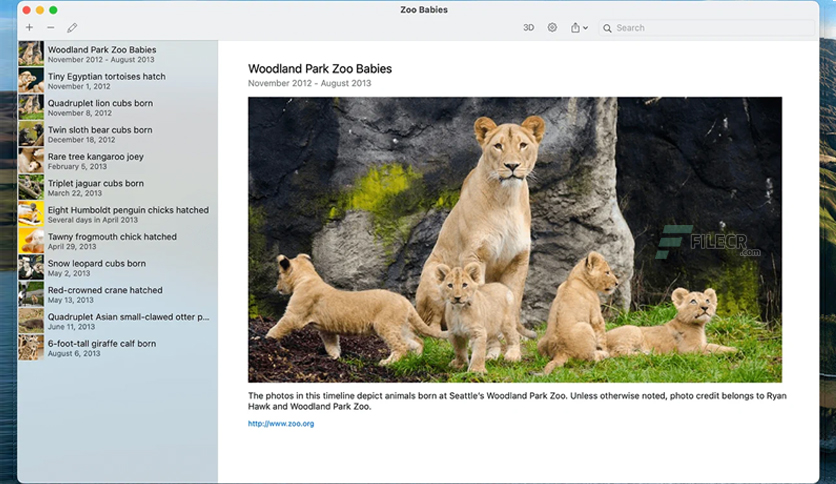
Task: Click the minus icon to remove an event
Action: (51, 27)
